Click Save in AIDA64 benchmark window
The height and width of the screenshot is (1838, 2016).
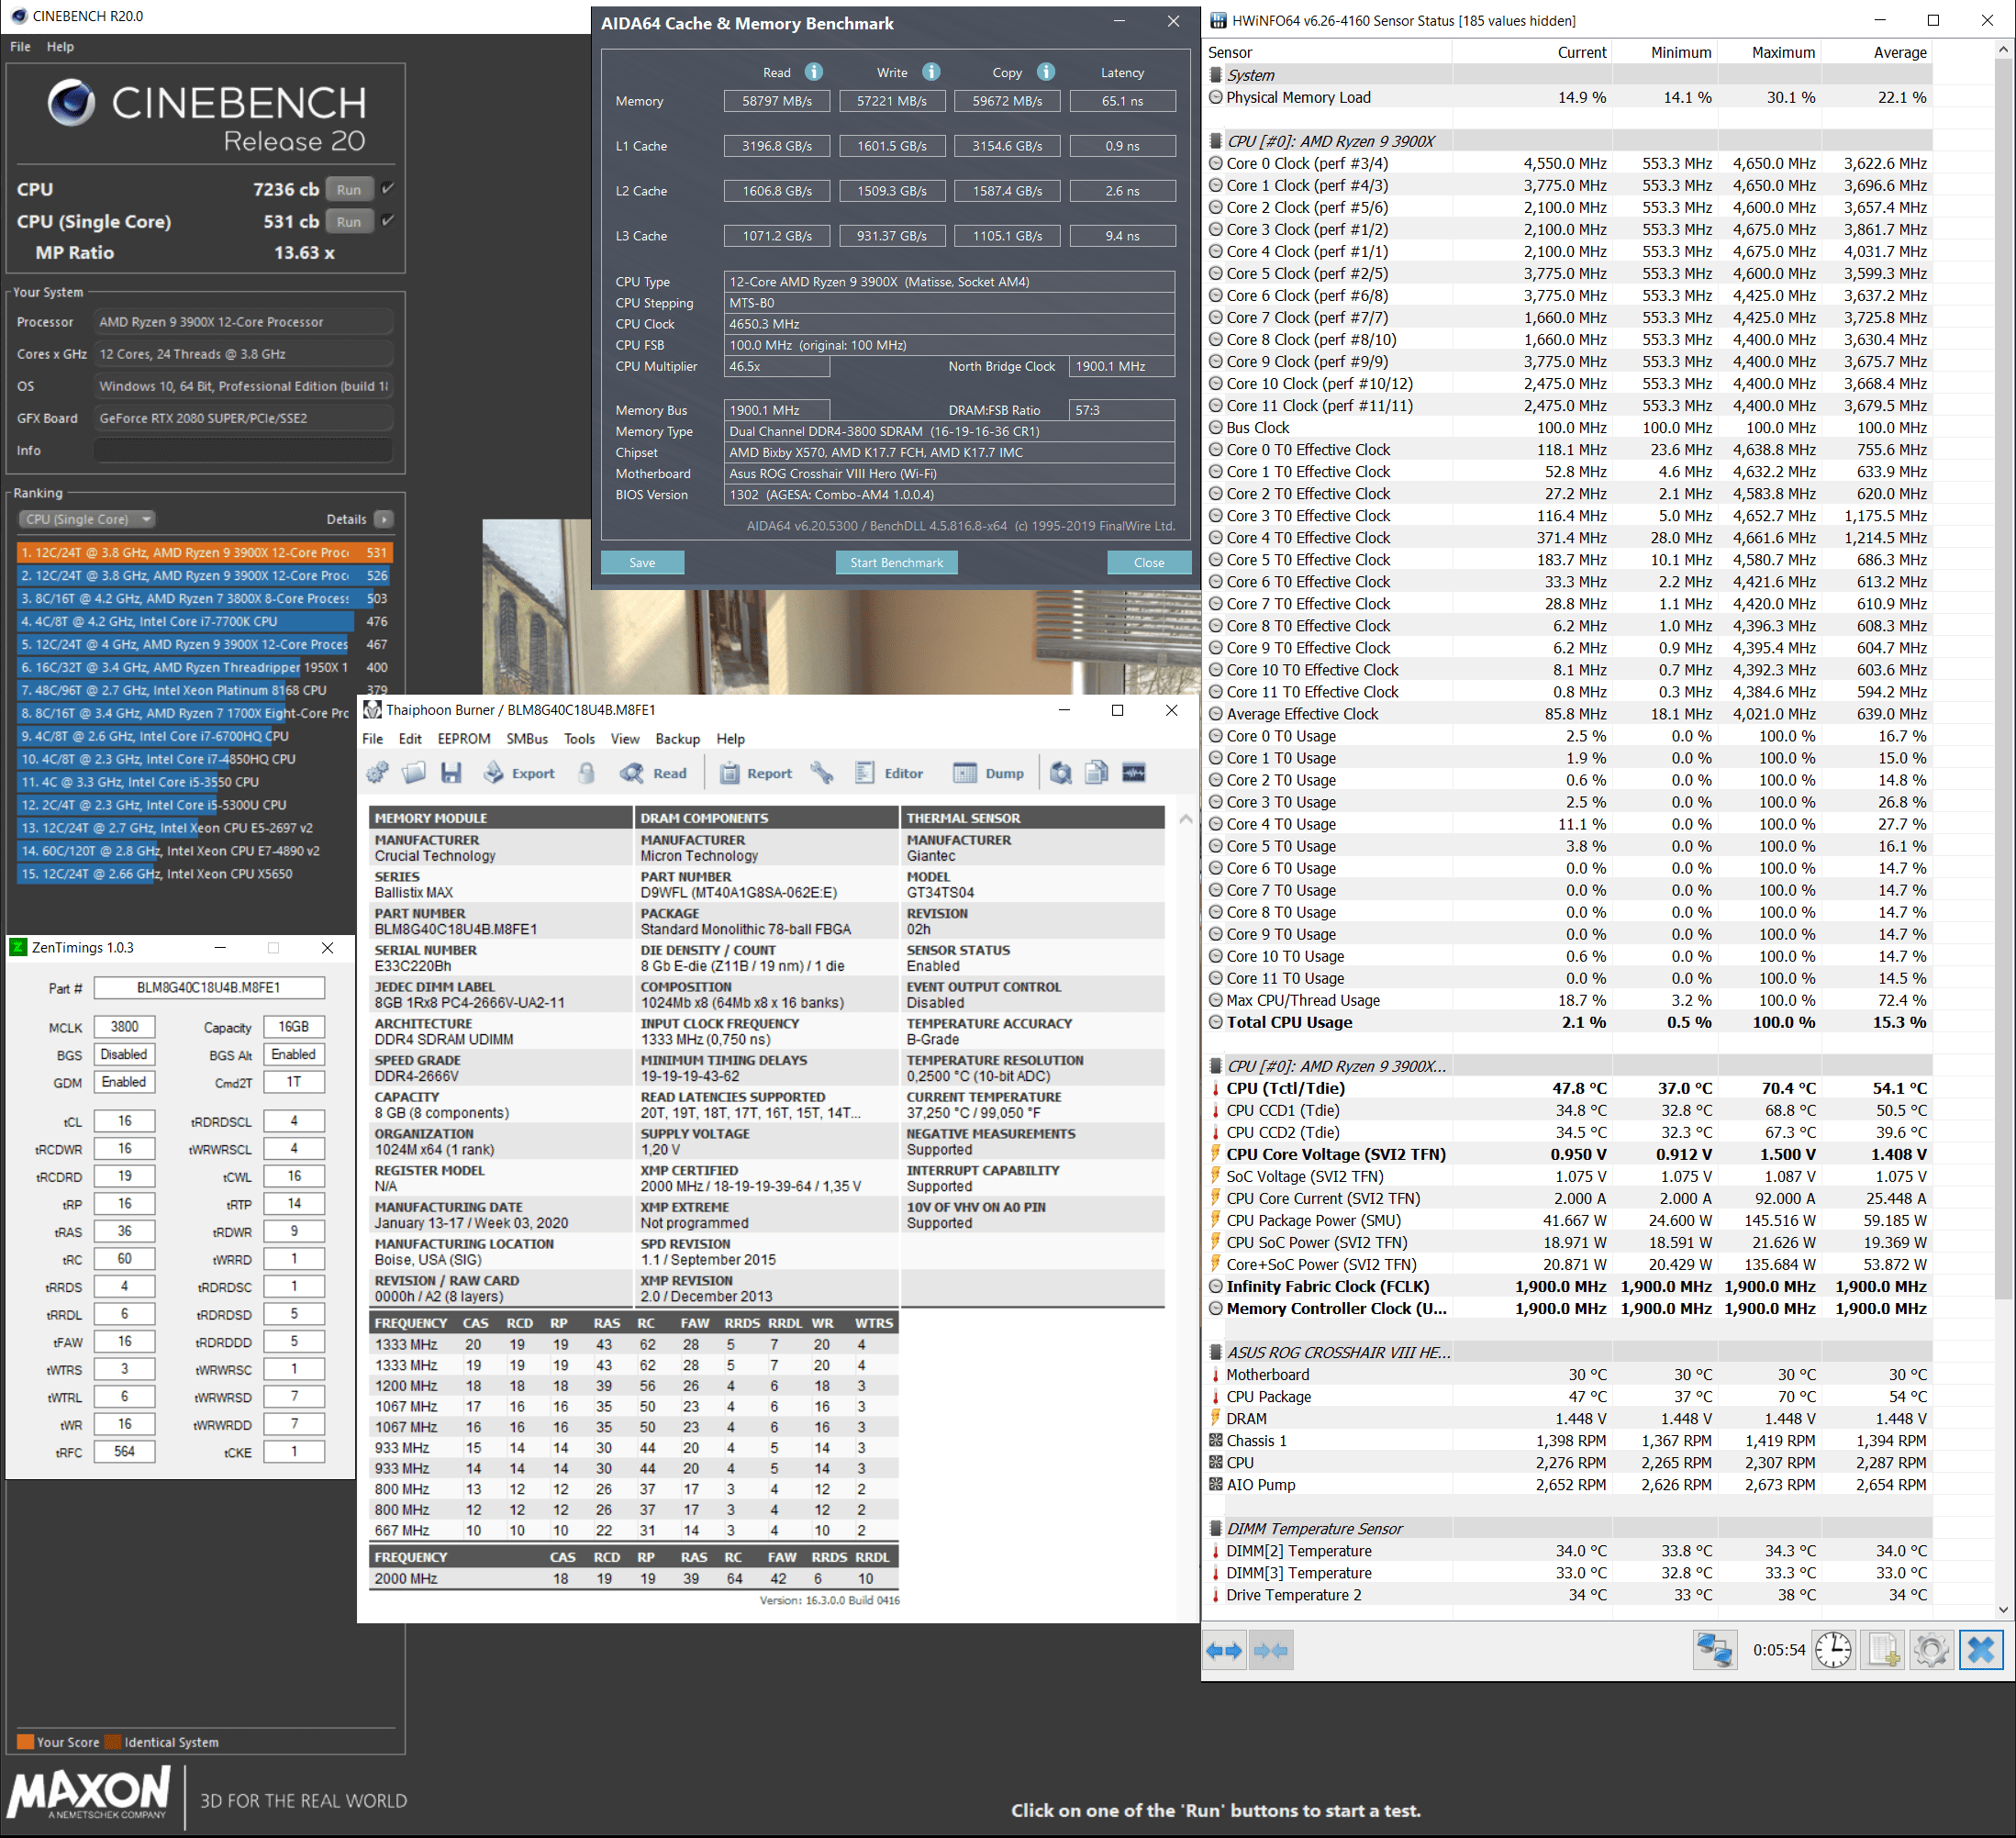642,562
